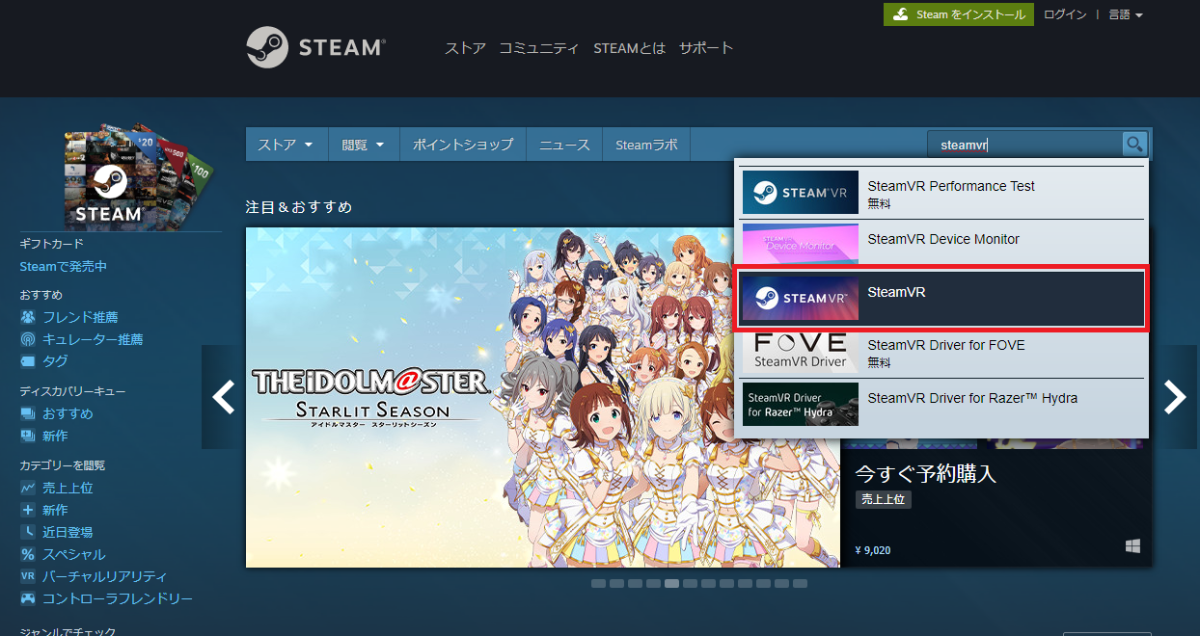Select the SteamVR Device Monitor result text
Image resolution: width=1200 pixels, height=636 pixels.
point(944,239)
